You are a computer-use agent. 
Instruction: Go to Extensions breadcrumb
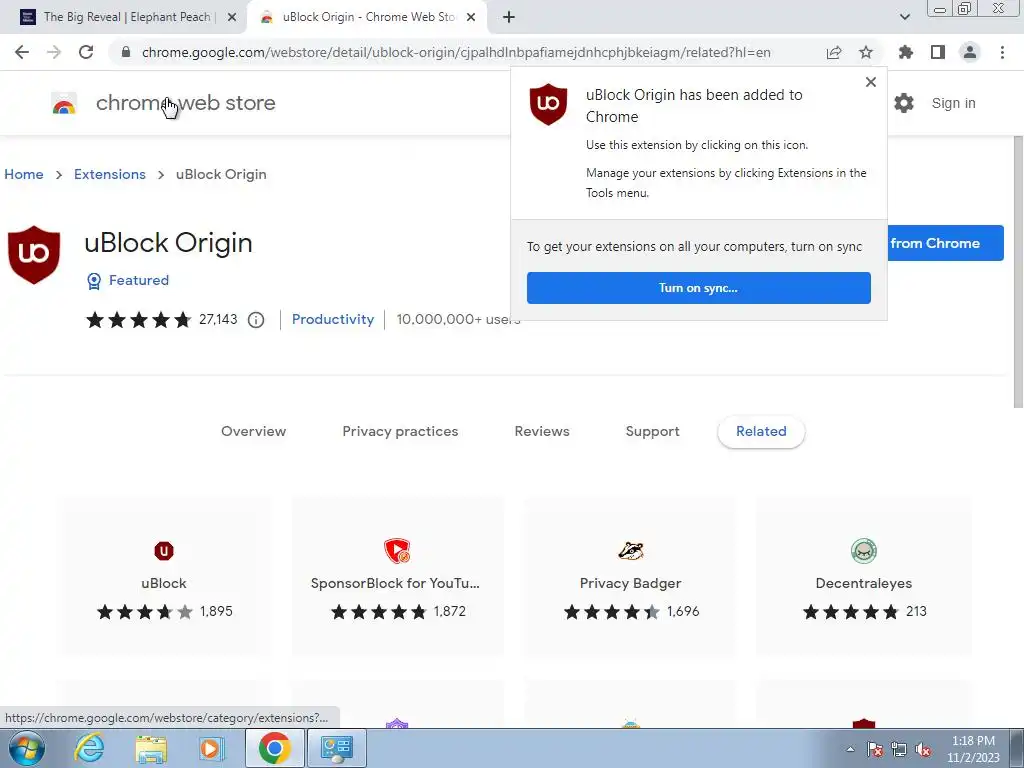click(110, 174)
